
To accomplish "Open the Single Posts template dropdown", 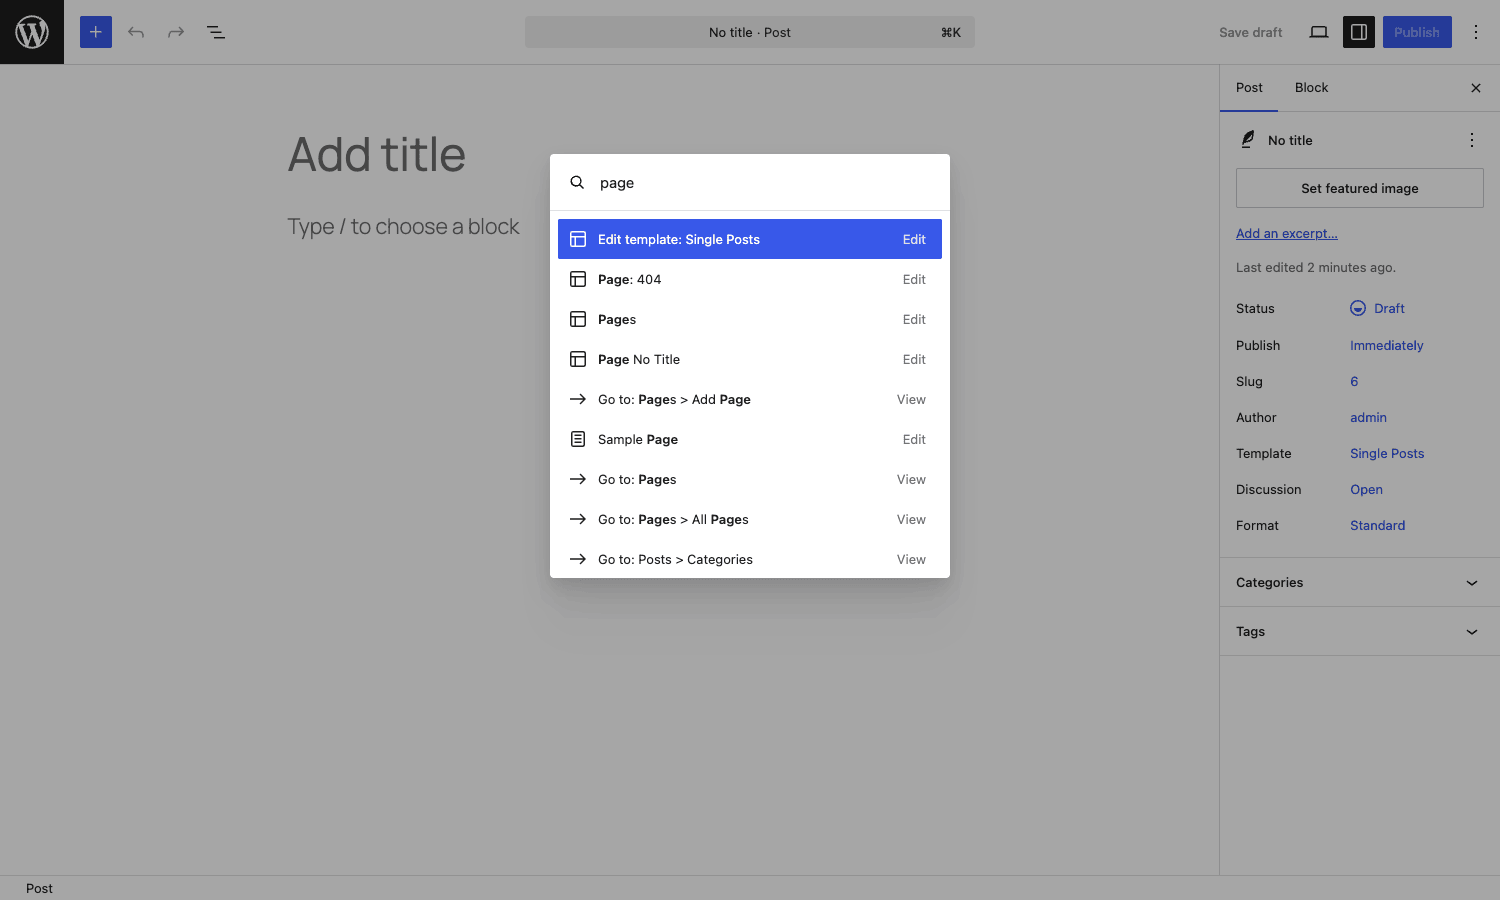I will 1387,453.
